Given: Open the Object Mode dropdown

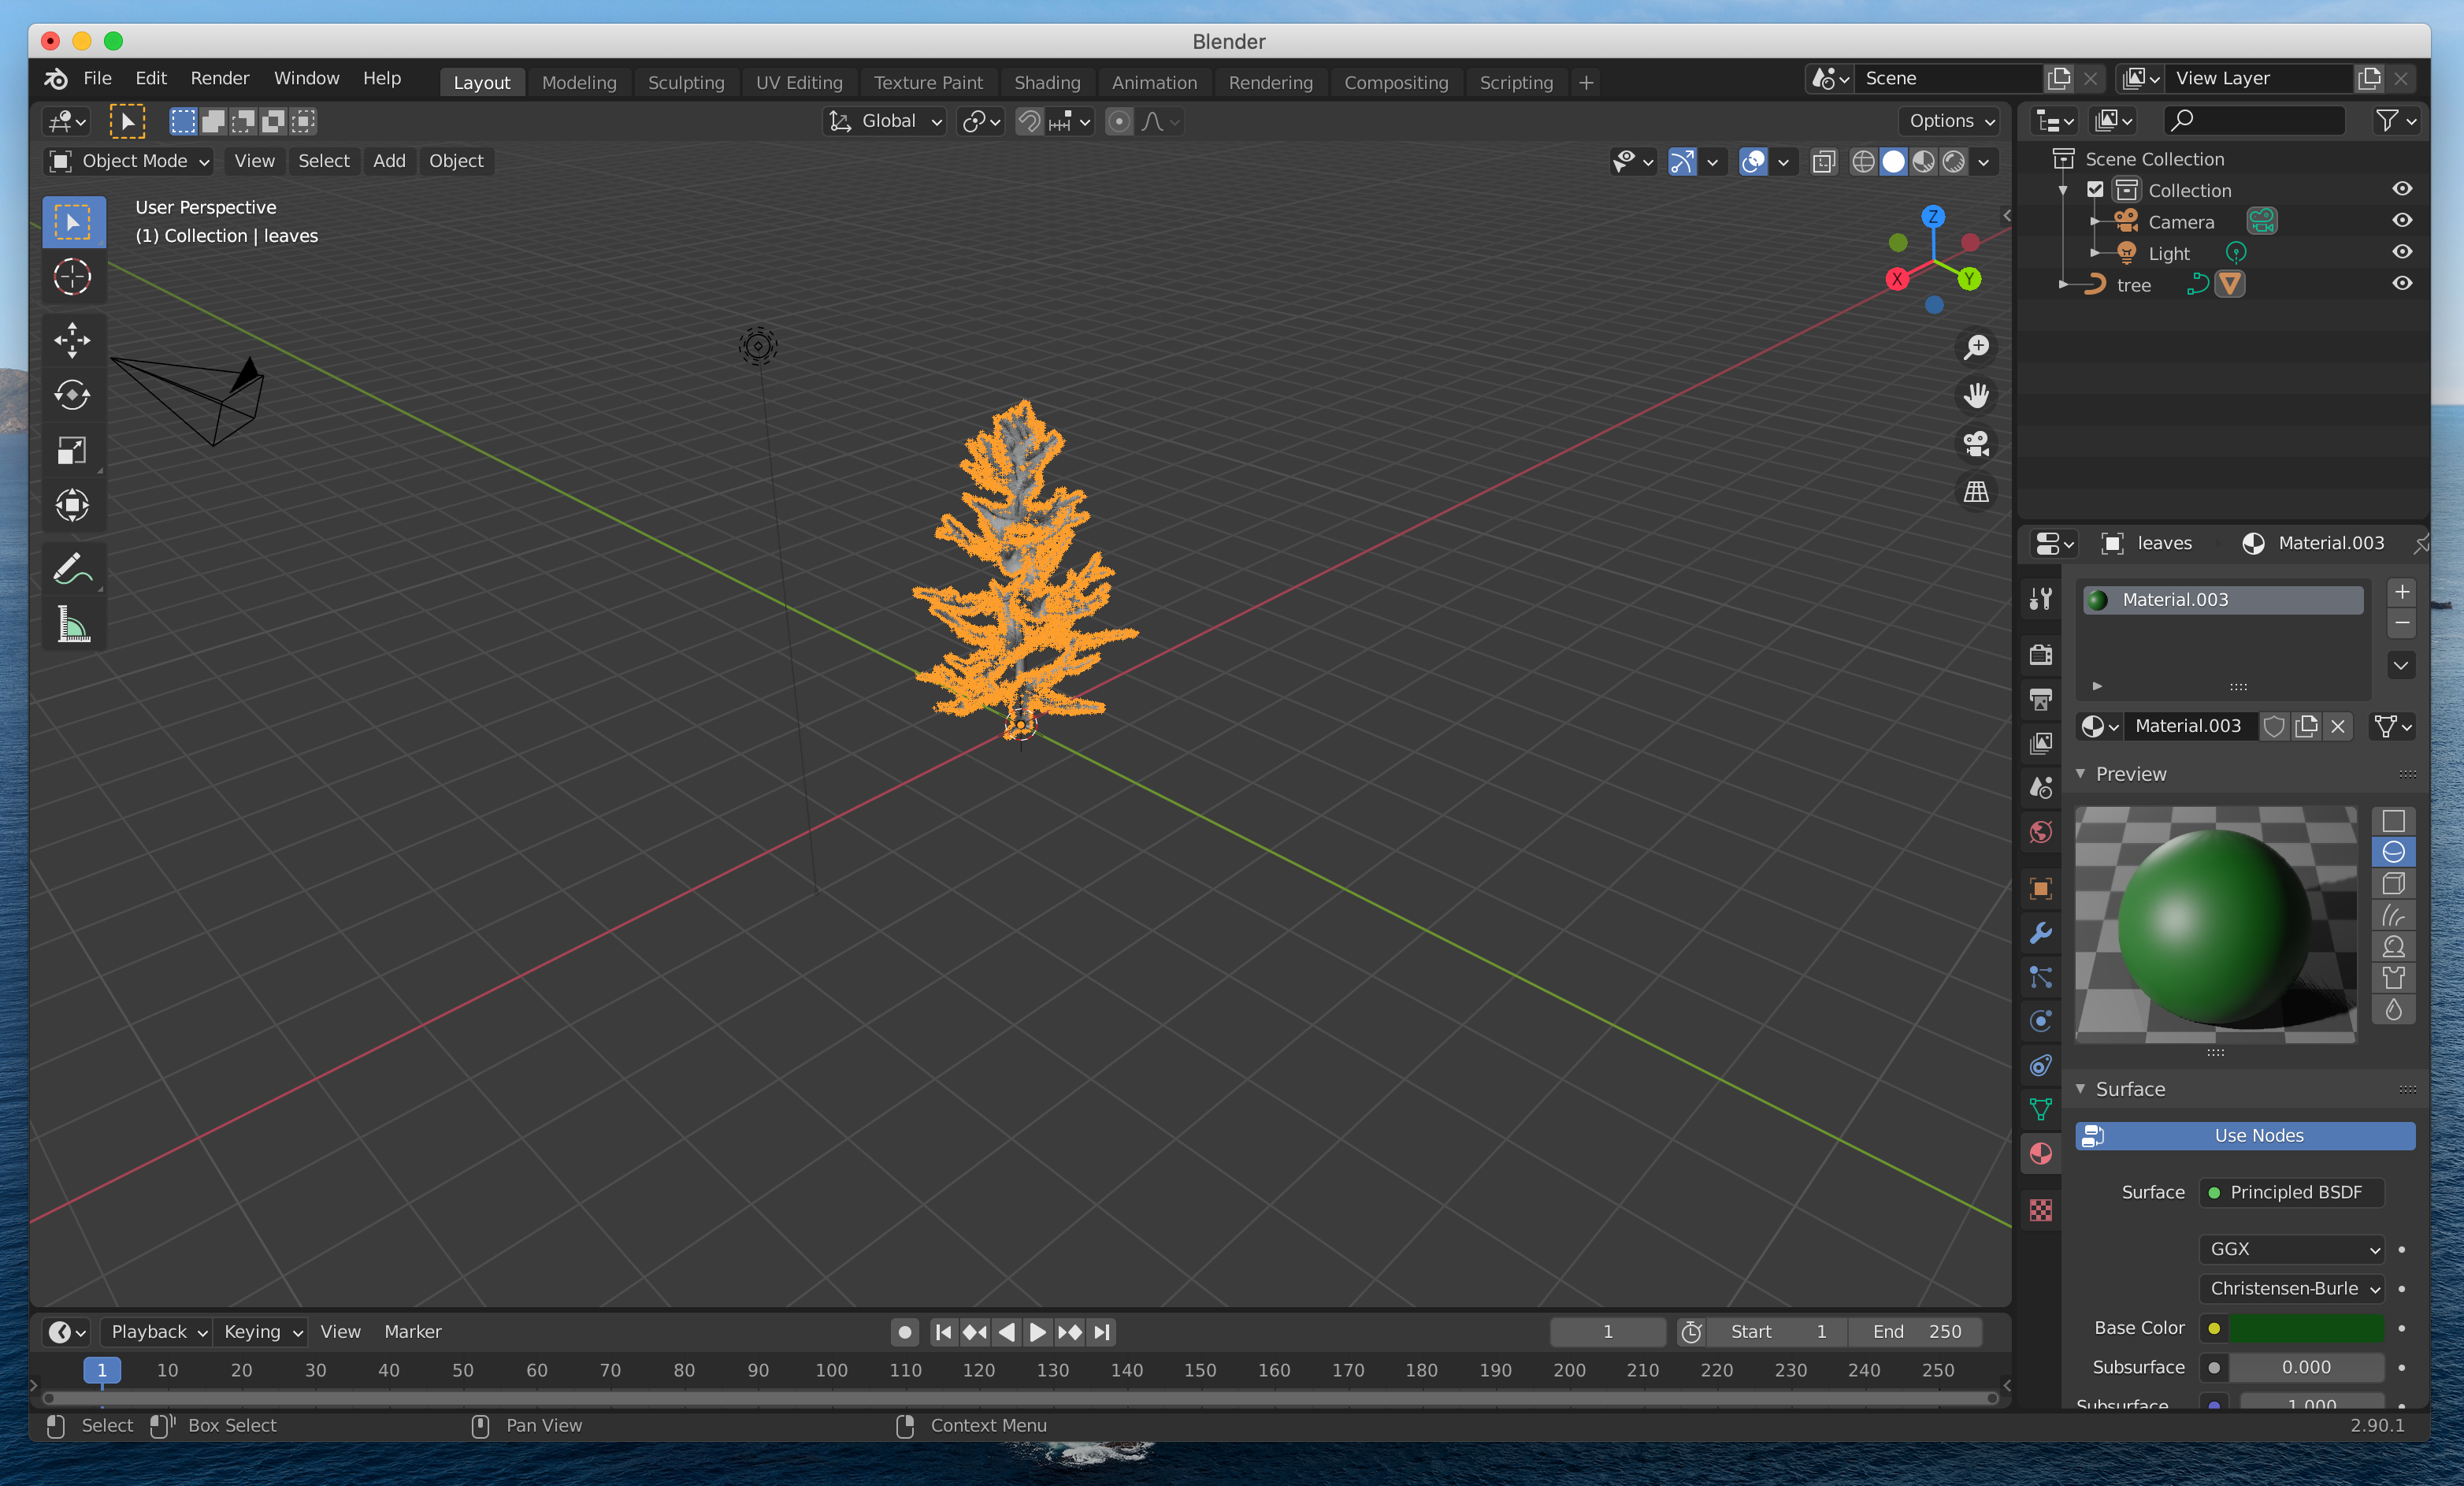Looking at the screenshot, I should pos(130,161).
